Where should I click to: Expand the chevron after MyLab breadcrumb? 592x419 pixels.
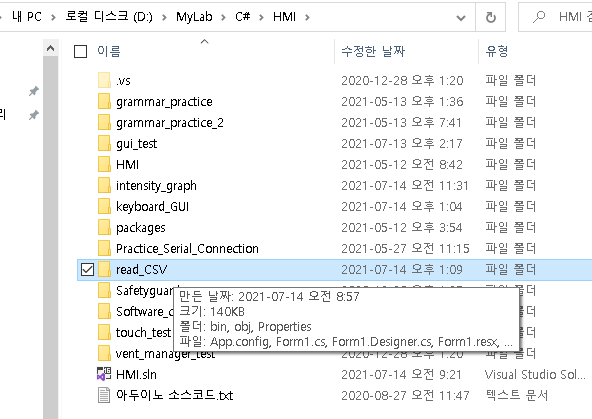click(x=224, y=17)
